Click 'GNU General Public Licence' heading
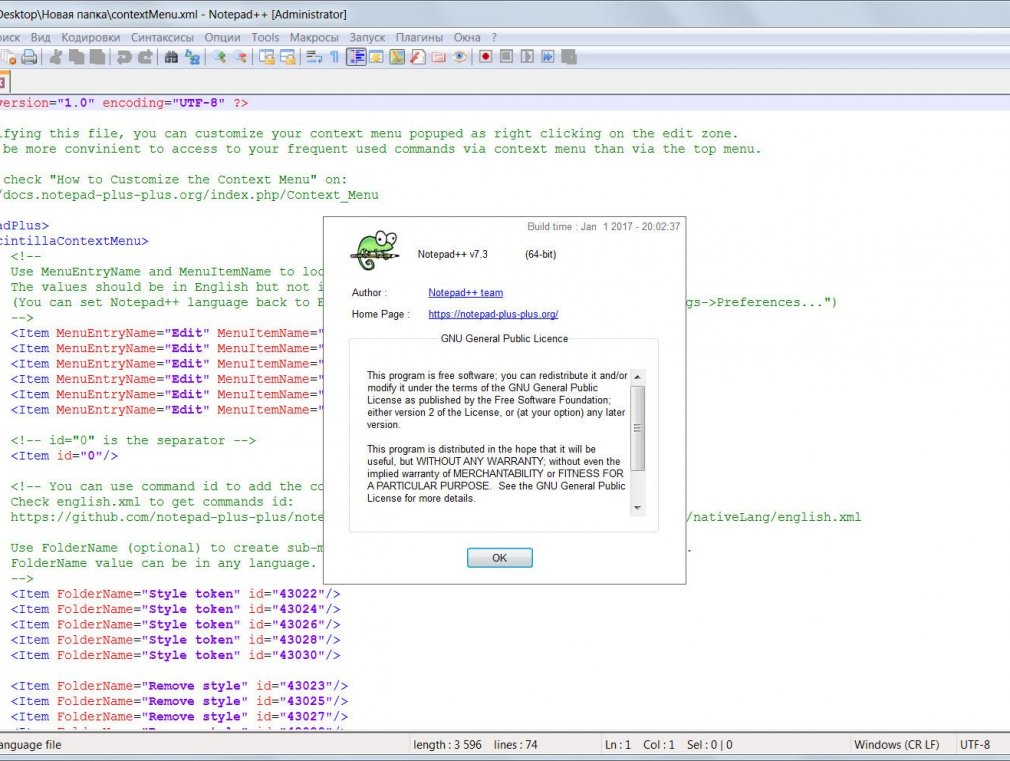This screenshot has height=761, width=1010. (x=504, y=339)
